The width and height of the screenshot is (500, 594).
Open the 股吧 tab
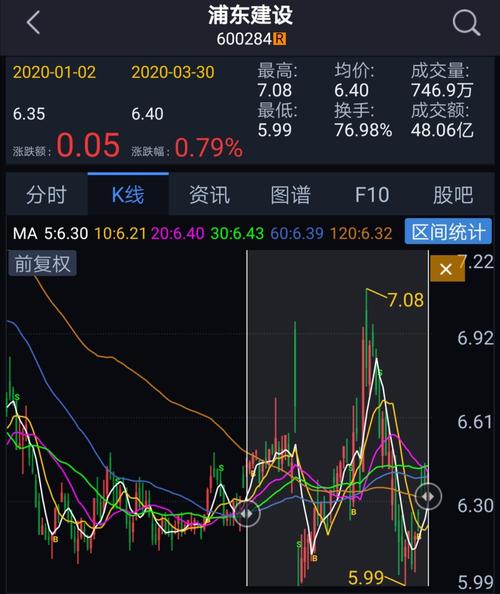point(453,195)
